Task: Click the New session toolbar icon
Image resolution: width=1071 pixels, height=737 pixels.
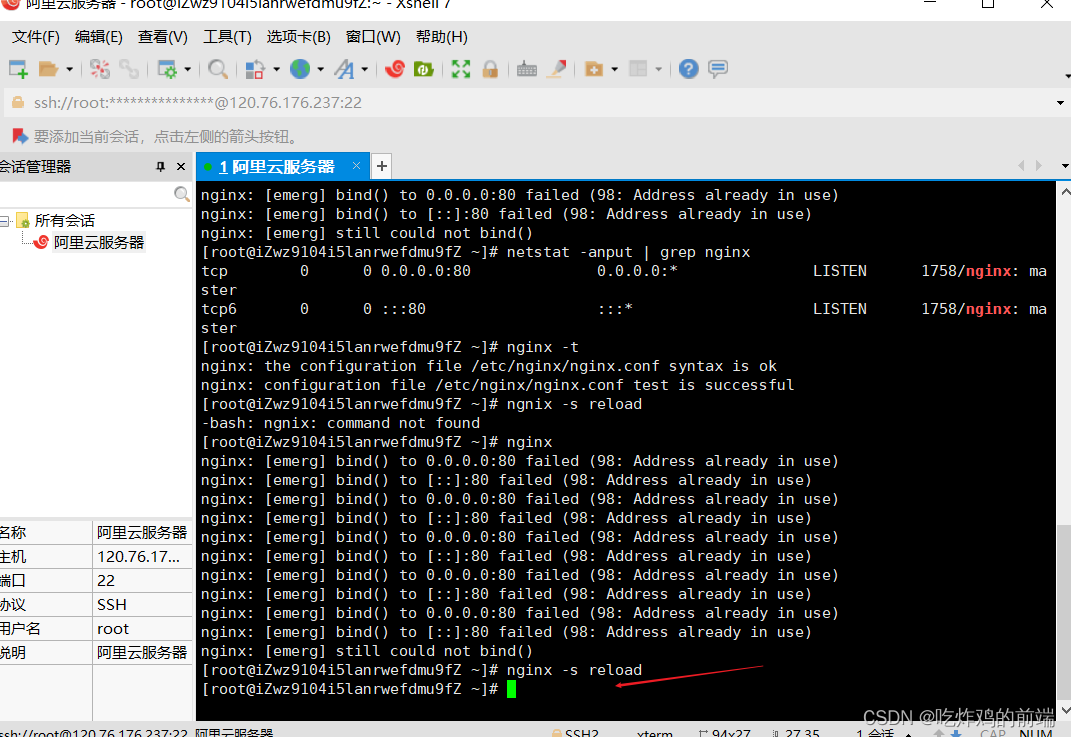Action: (18, 69)
